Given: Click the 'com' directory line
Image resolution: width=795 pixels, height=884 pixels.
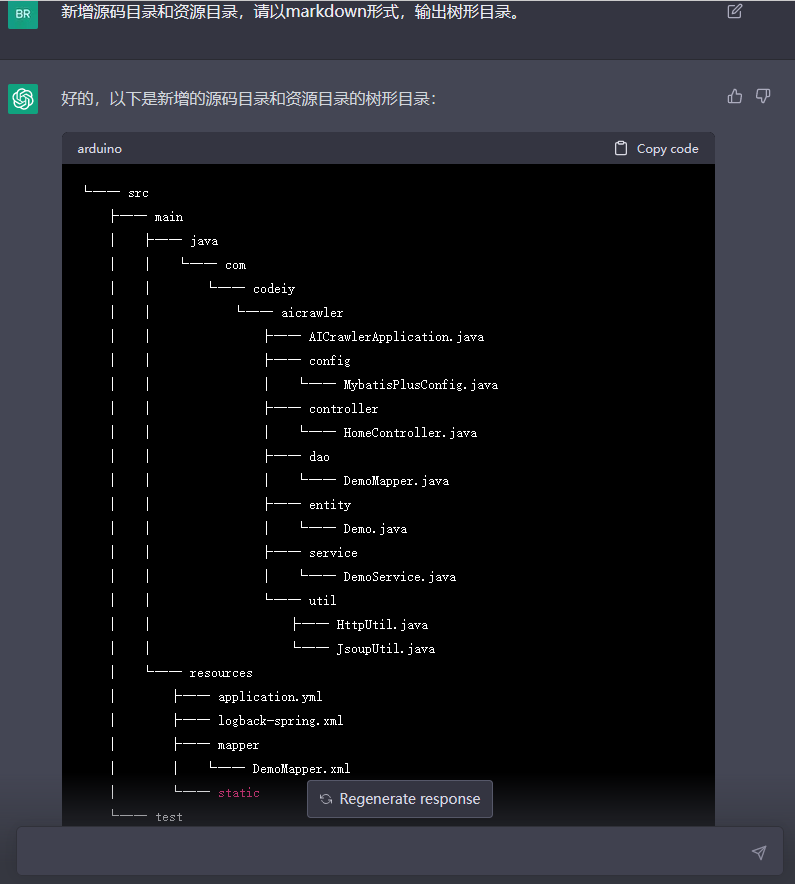Looking at the screenshot, I should (236, 265).
